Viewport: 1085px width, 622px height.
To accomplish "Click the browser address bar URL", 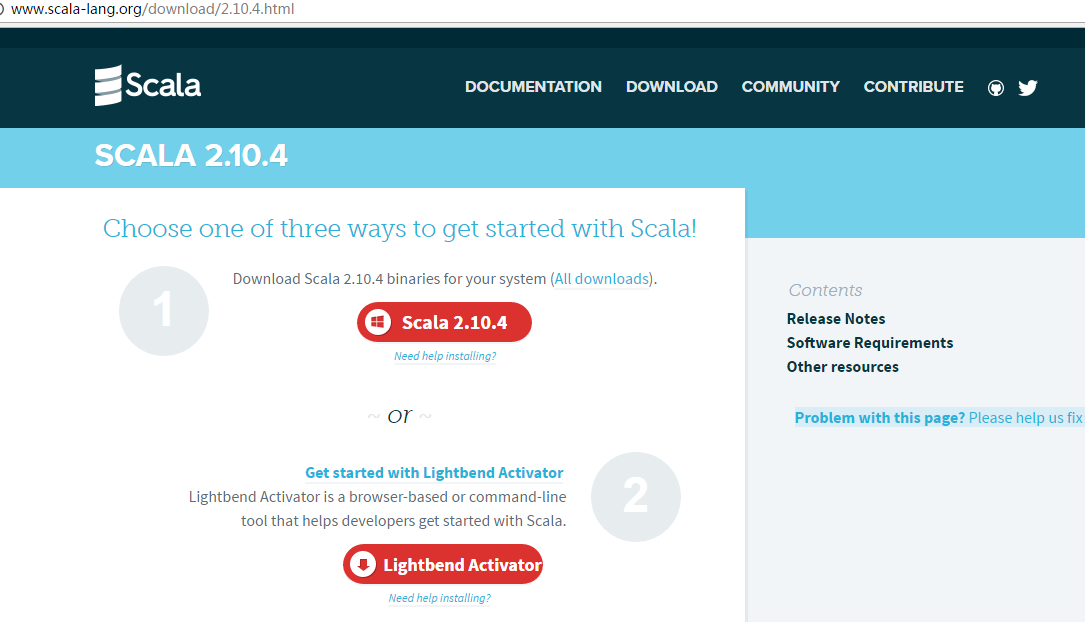I will coord(152,10).
